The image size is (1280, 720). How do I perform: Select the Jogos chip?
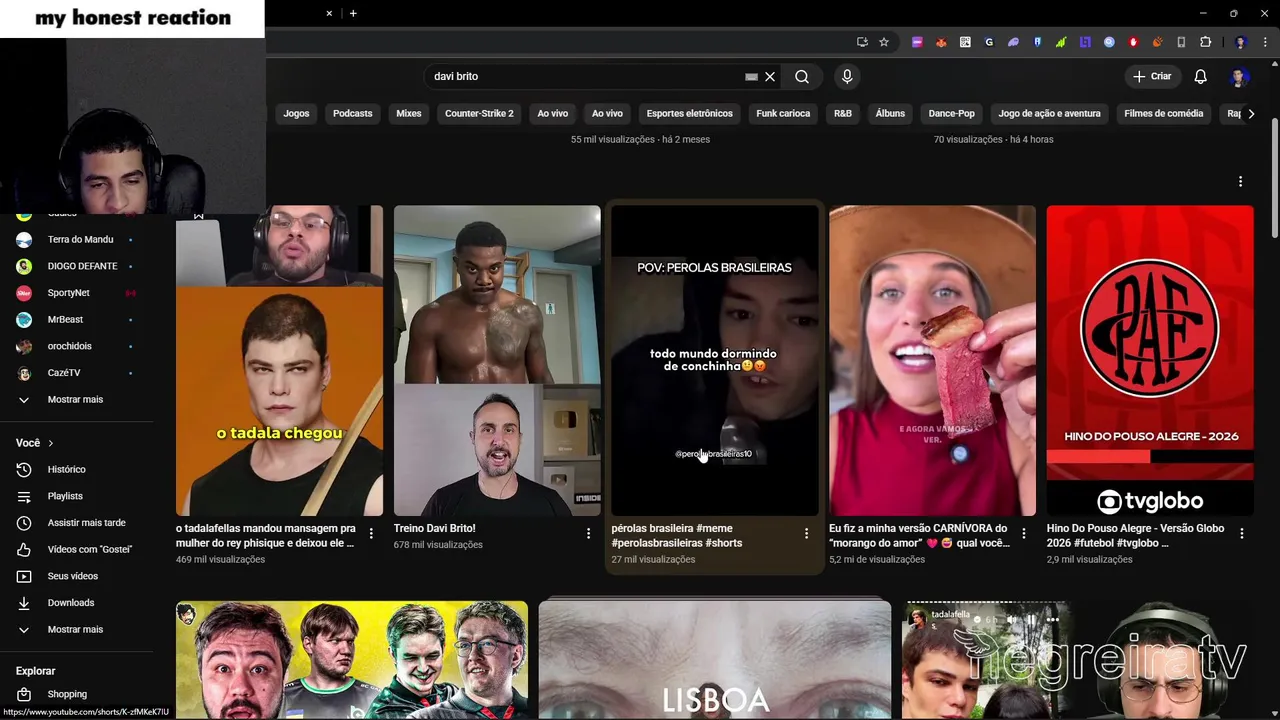click(296, 114)
